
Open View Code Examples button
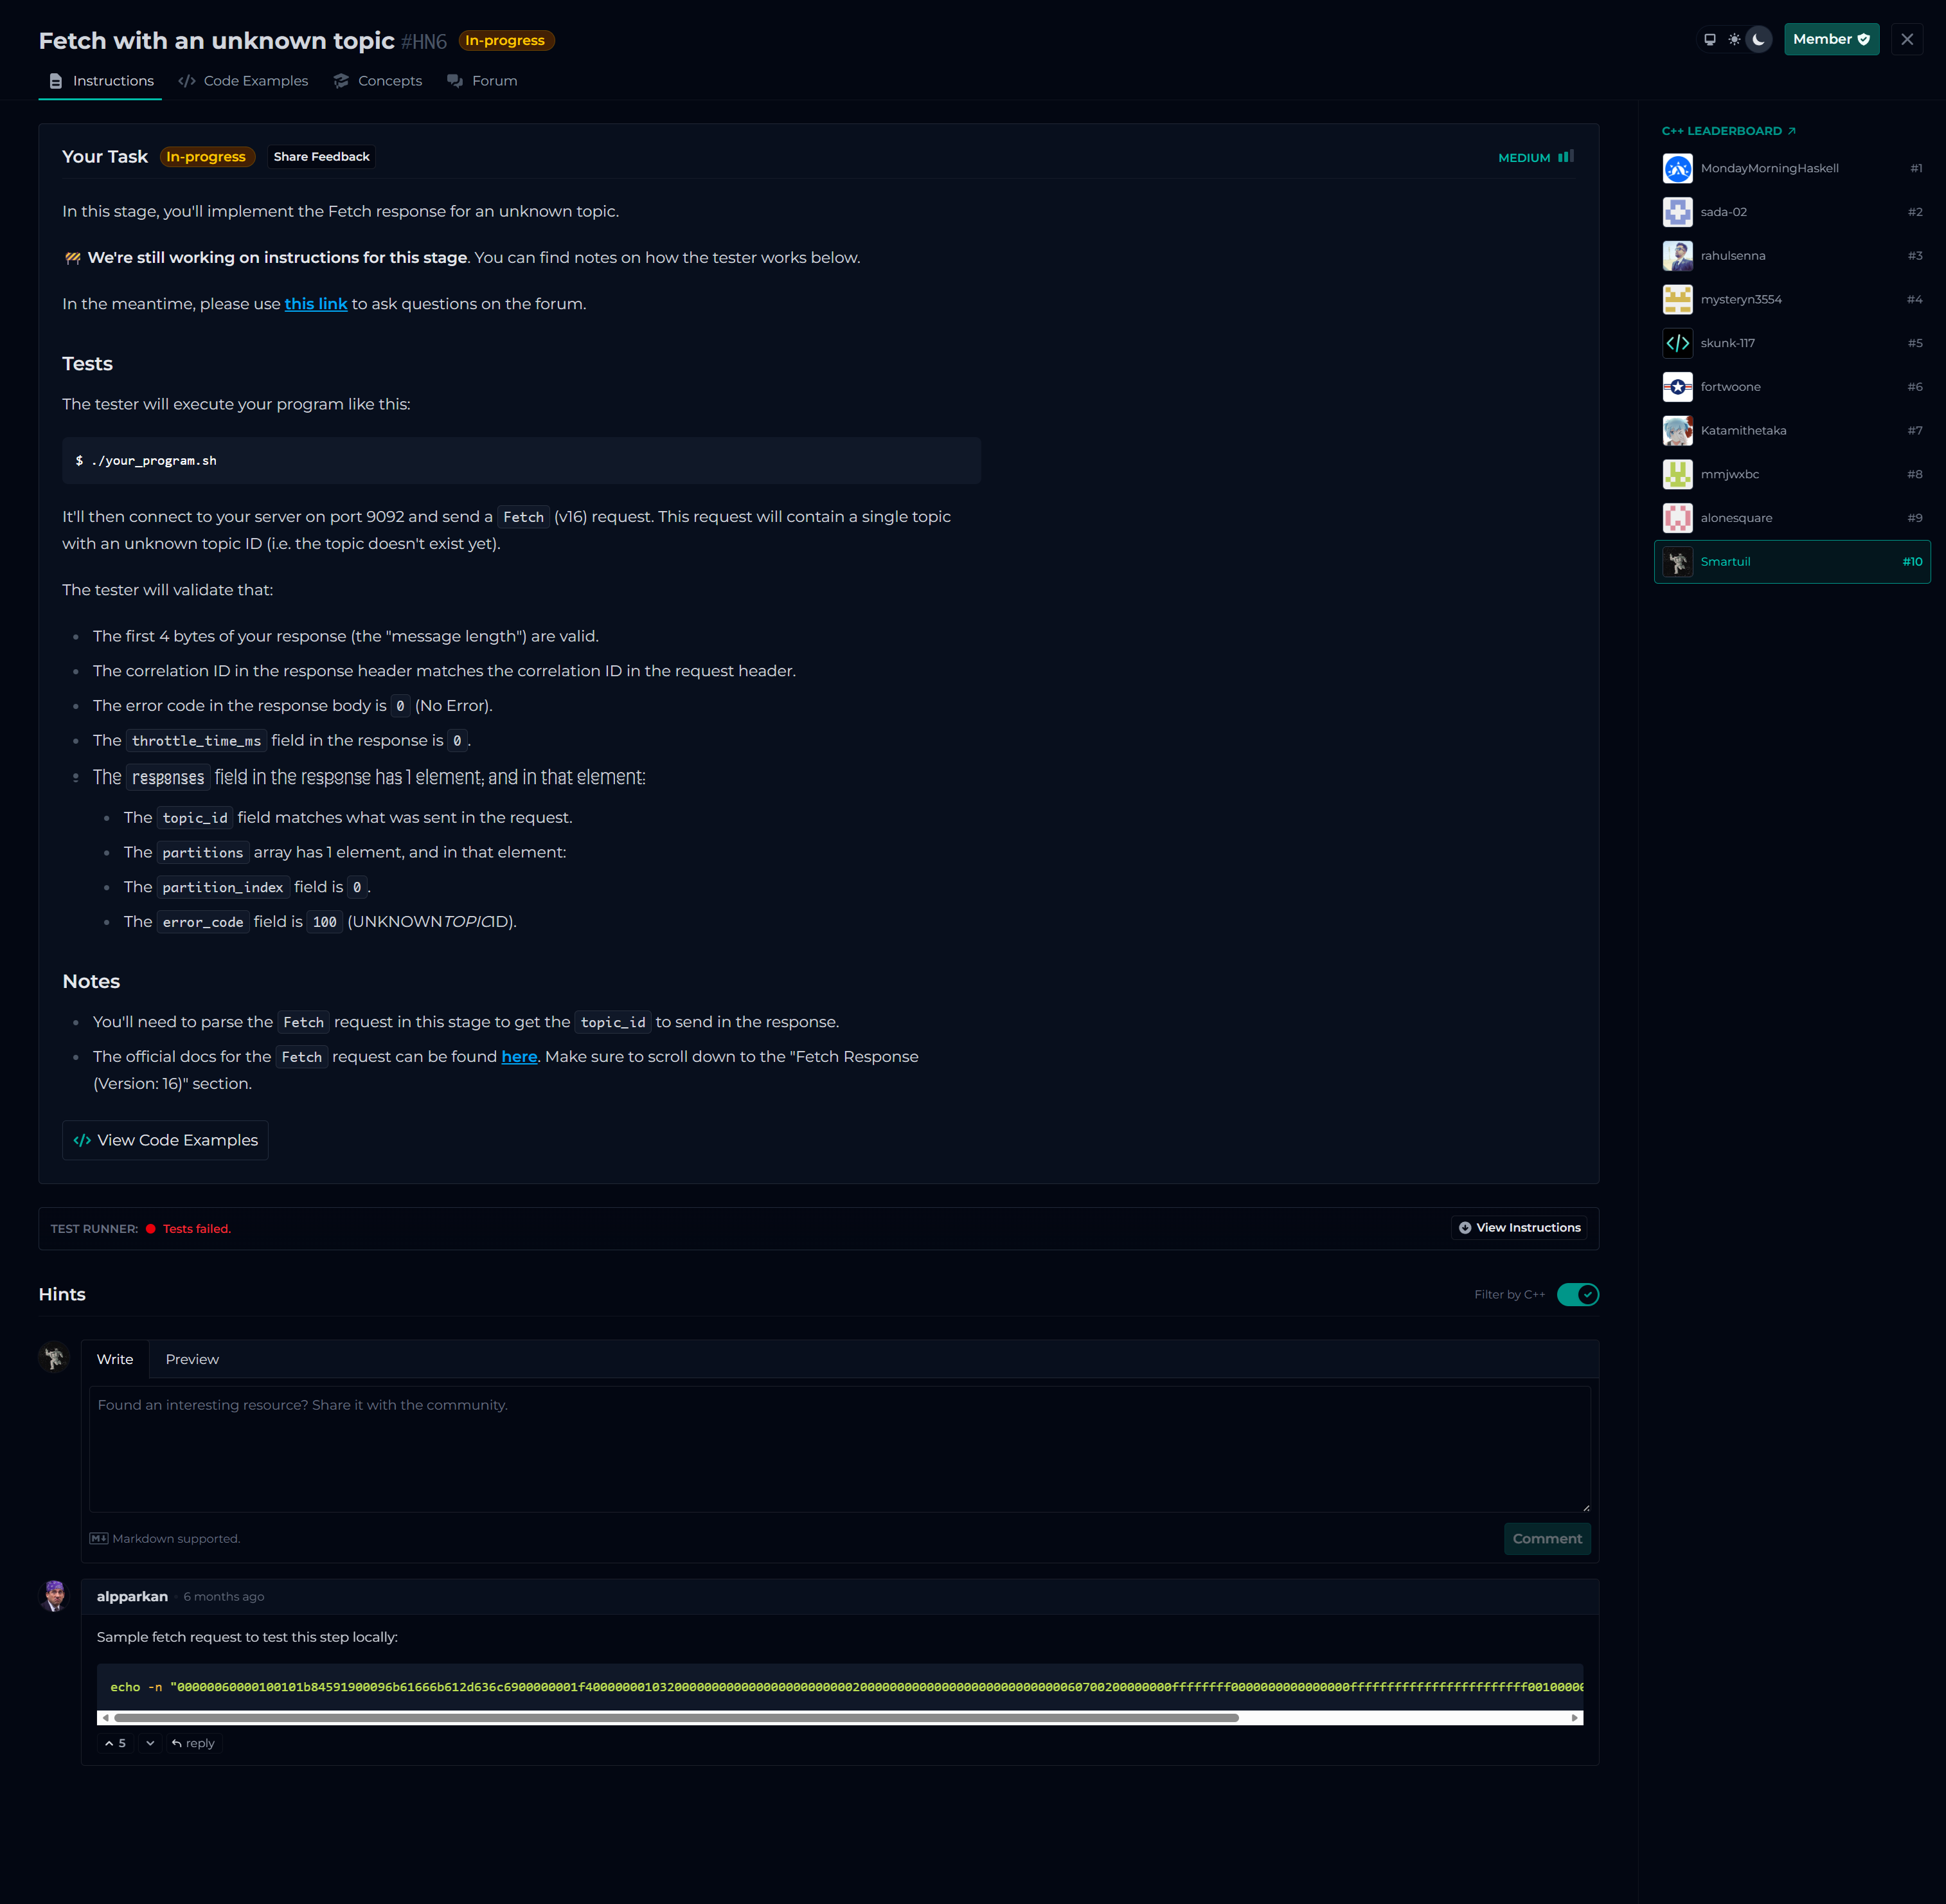pos(165,1140)
